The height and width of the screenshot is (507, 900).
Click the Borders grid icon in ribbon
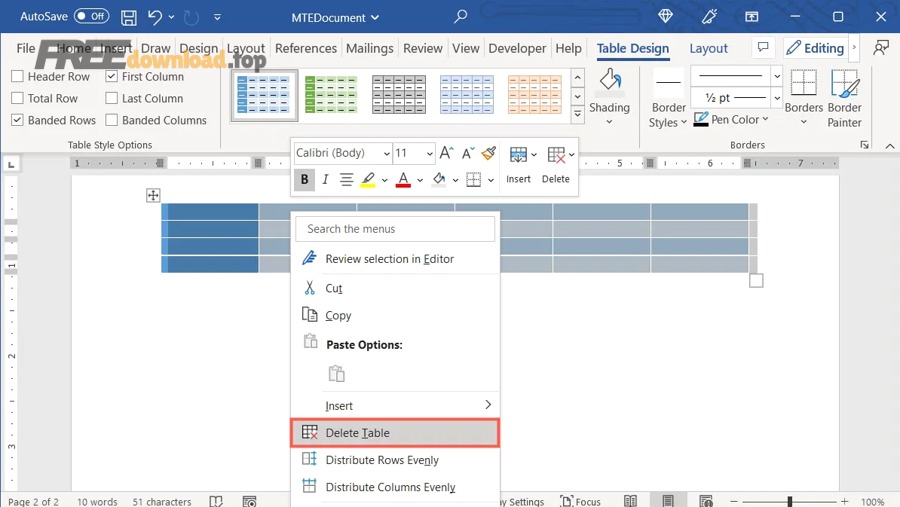(804, 83)
